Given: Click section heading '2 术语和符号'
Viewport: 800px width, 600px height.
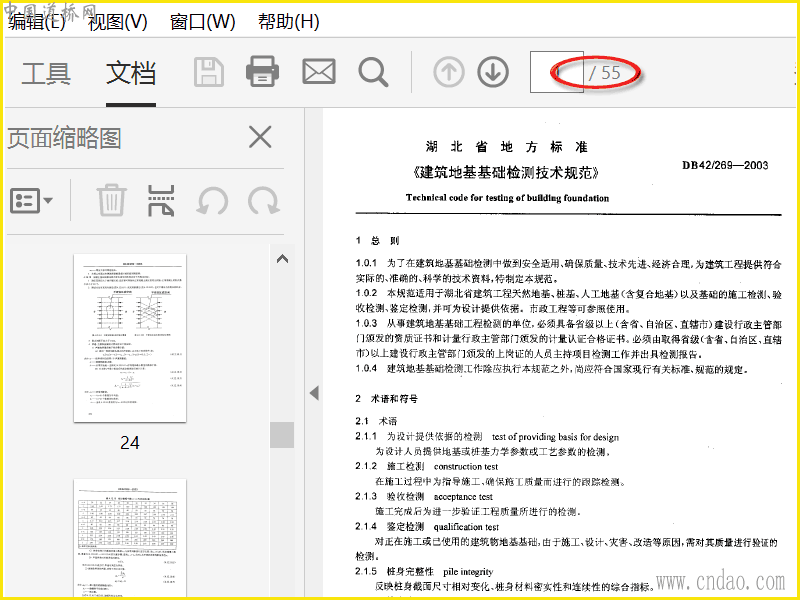Looking at the screenshot, I should [x=386, y=398].
